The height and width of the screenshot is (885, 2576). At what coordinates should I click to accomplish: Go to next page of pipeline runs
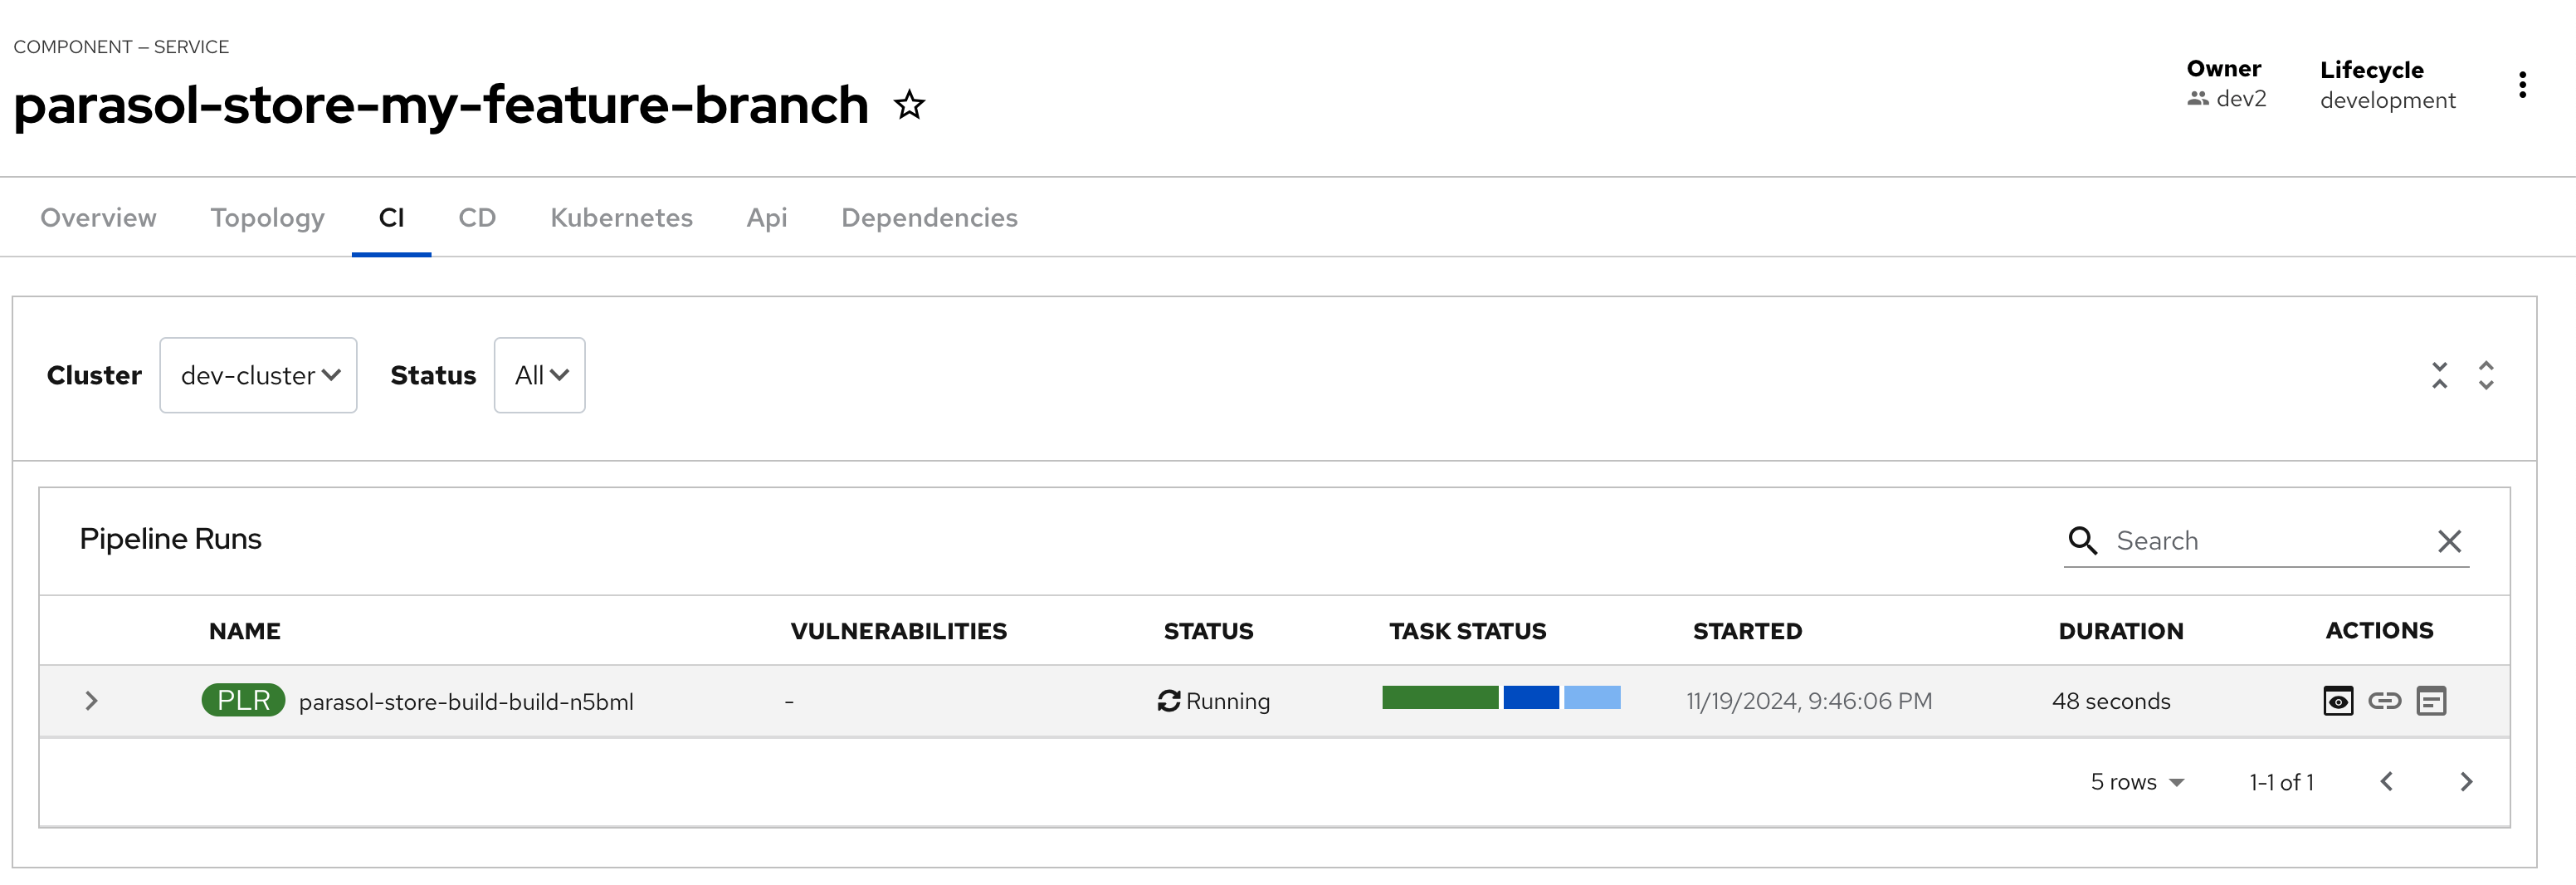[x=2466, y=782]
